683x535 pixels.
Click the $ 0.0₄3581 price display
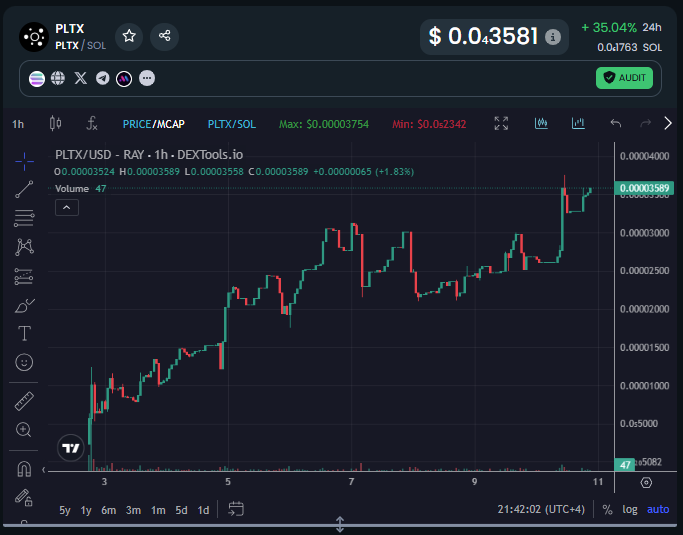tap(484, 36)
